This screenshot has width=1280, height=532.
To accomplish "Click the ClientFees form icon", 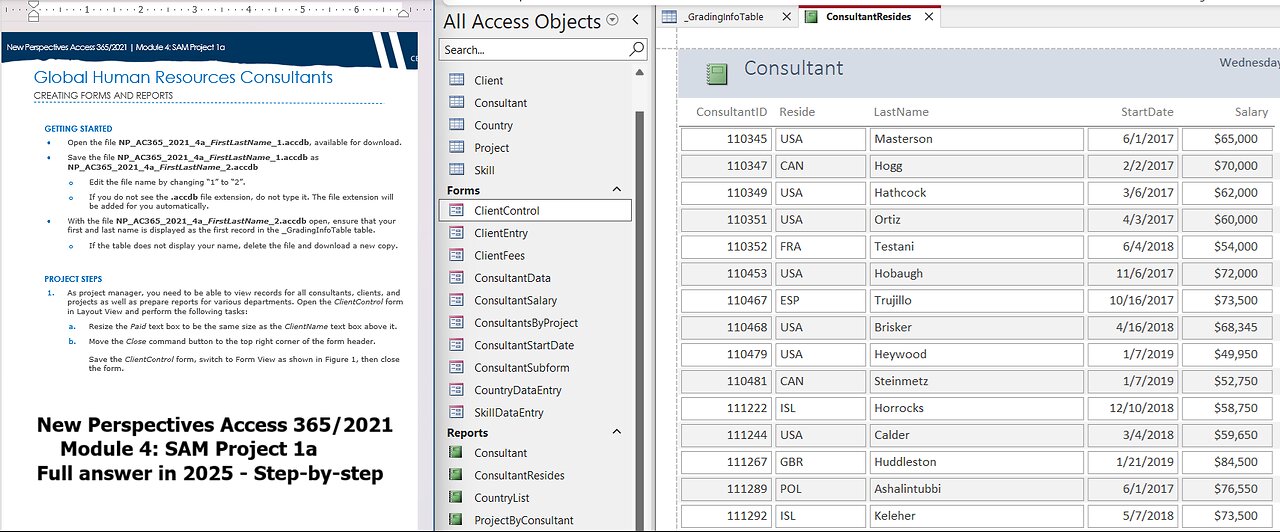I will click(456, 255).
